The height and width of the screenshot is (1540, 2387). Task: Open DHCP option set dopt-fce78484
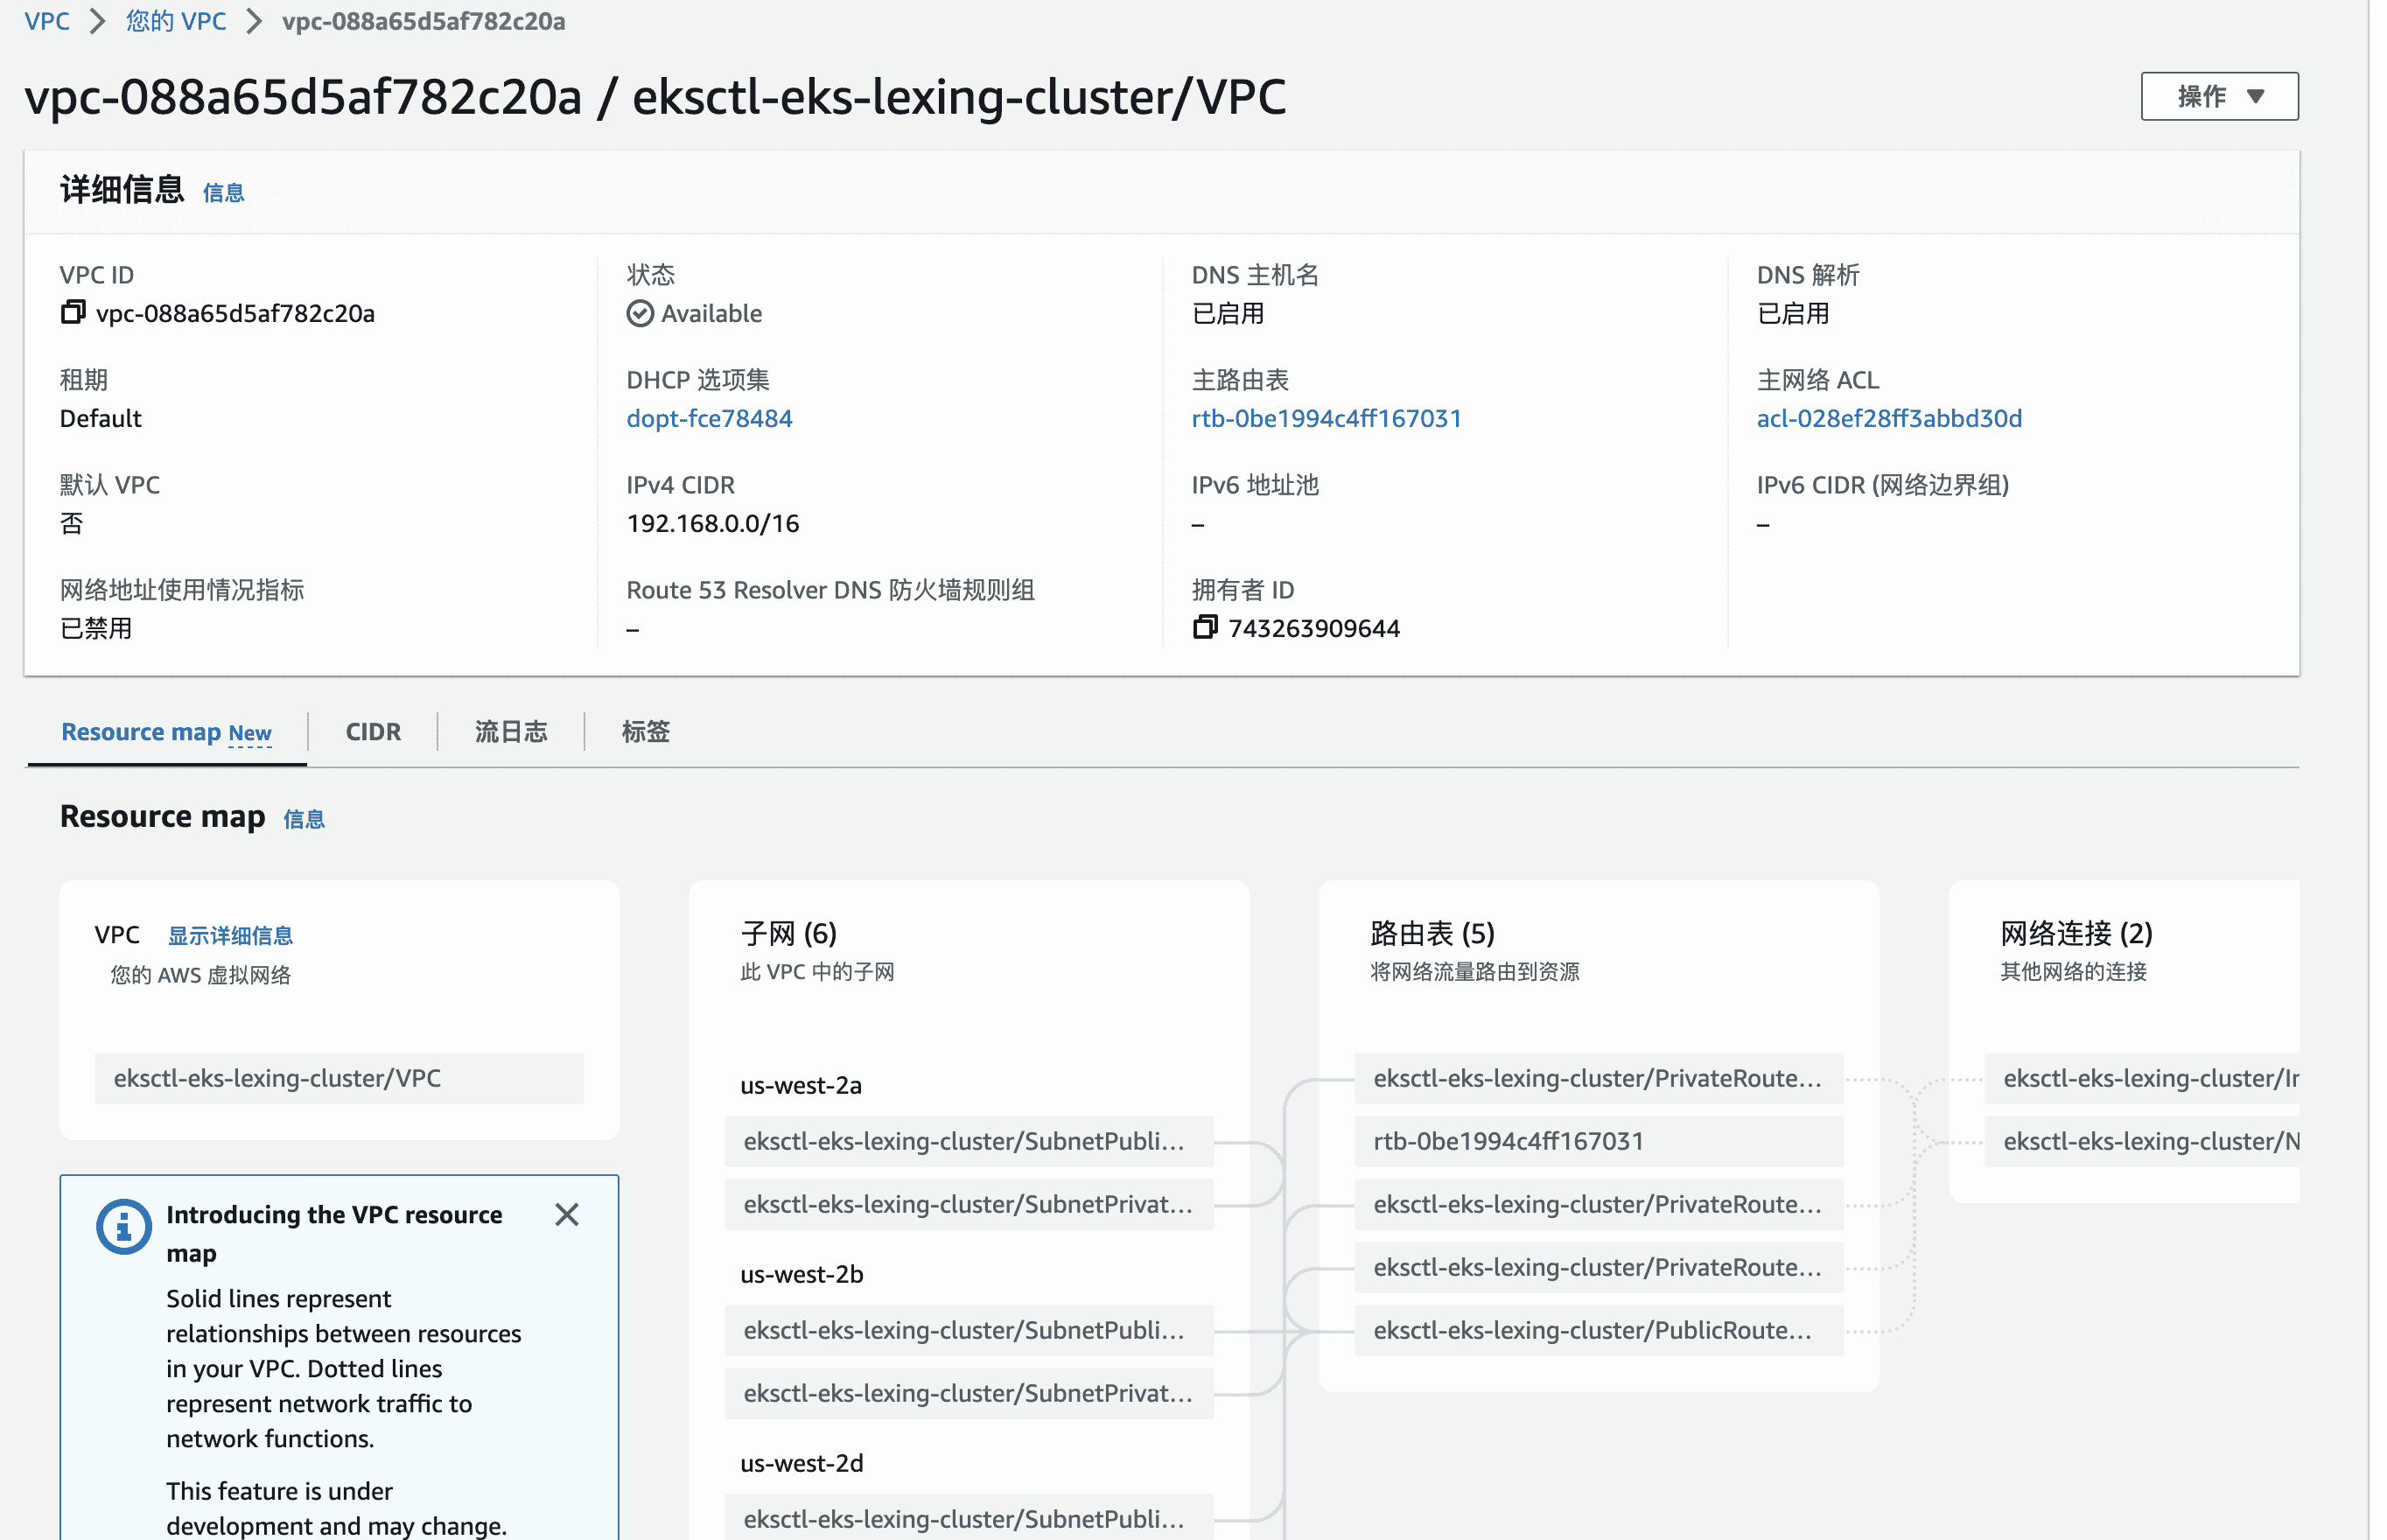click(709, 418)
